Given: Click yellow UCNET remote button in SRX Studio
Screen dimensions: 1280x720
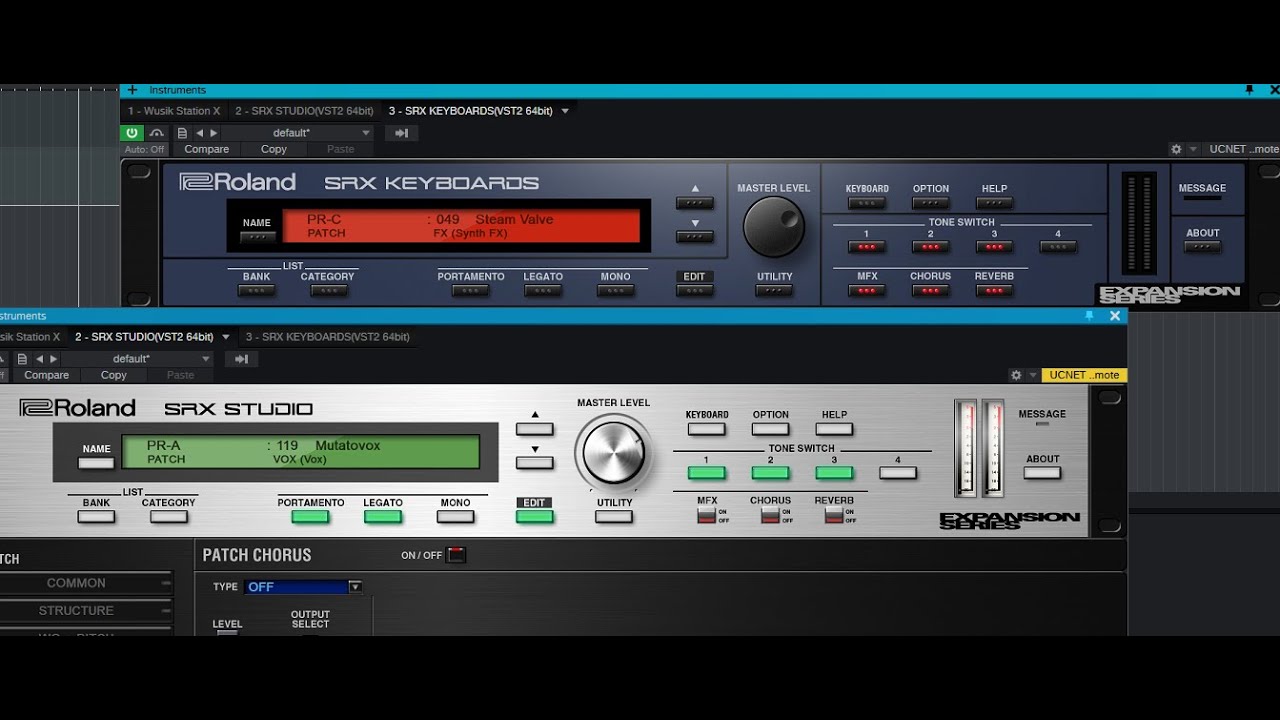Looking at the screenshot, I should tap(1084, 375).
